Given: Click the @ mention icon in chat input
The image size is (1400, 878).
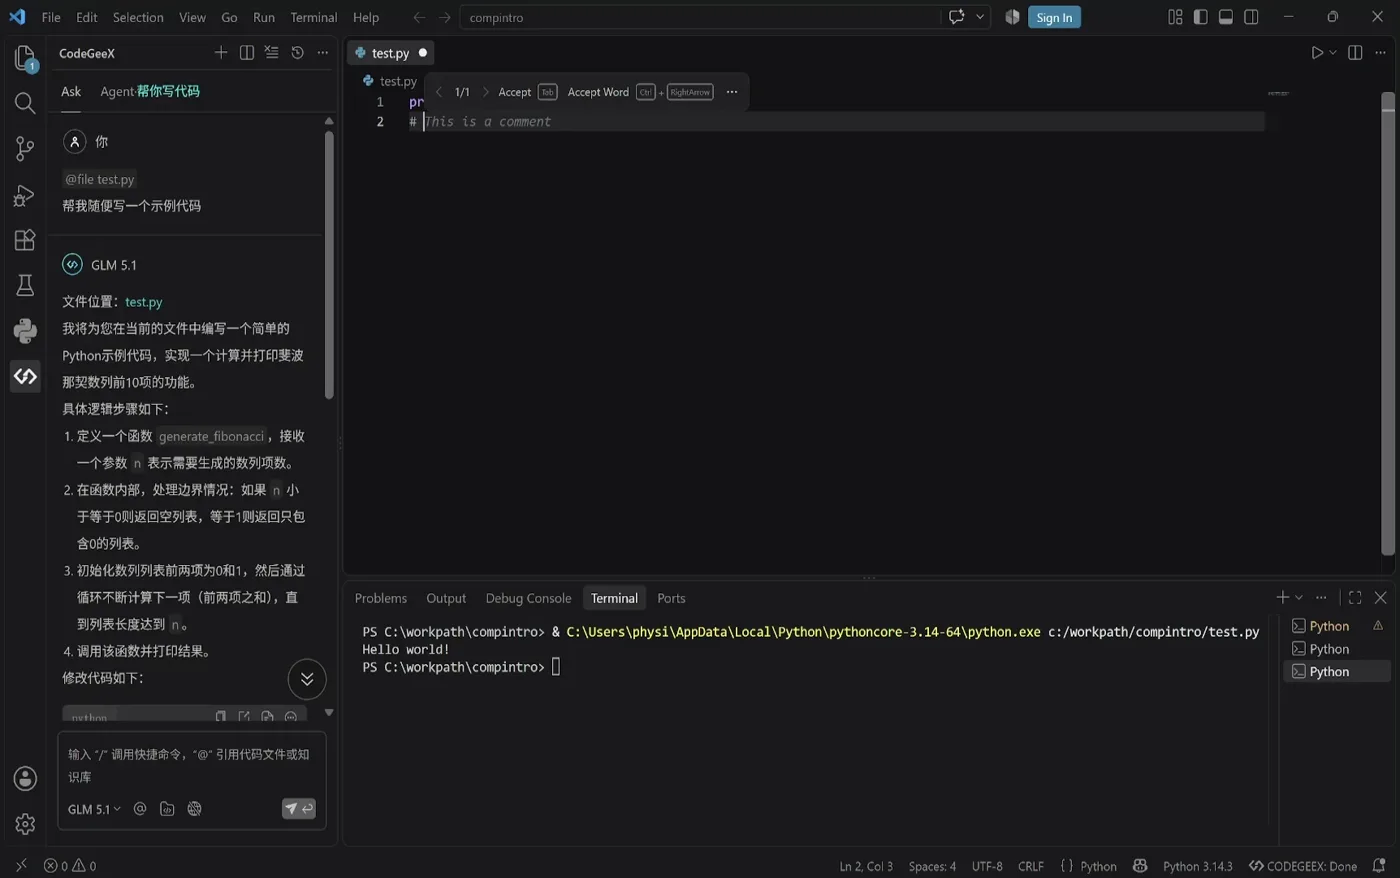Looking at the screenshot, I should 140,809.
